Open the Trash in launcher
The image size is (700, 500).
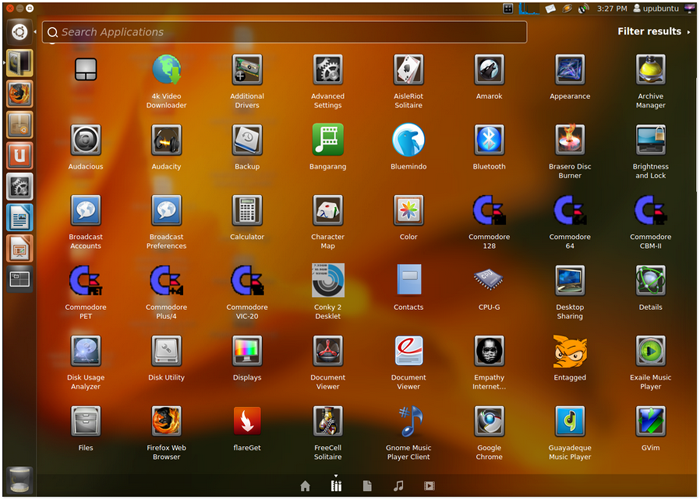click(20, 480)
